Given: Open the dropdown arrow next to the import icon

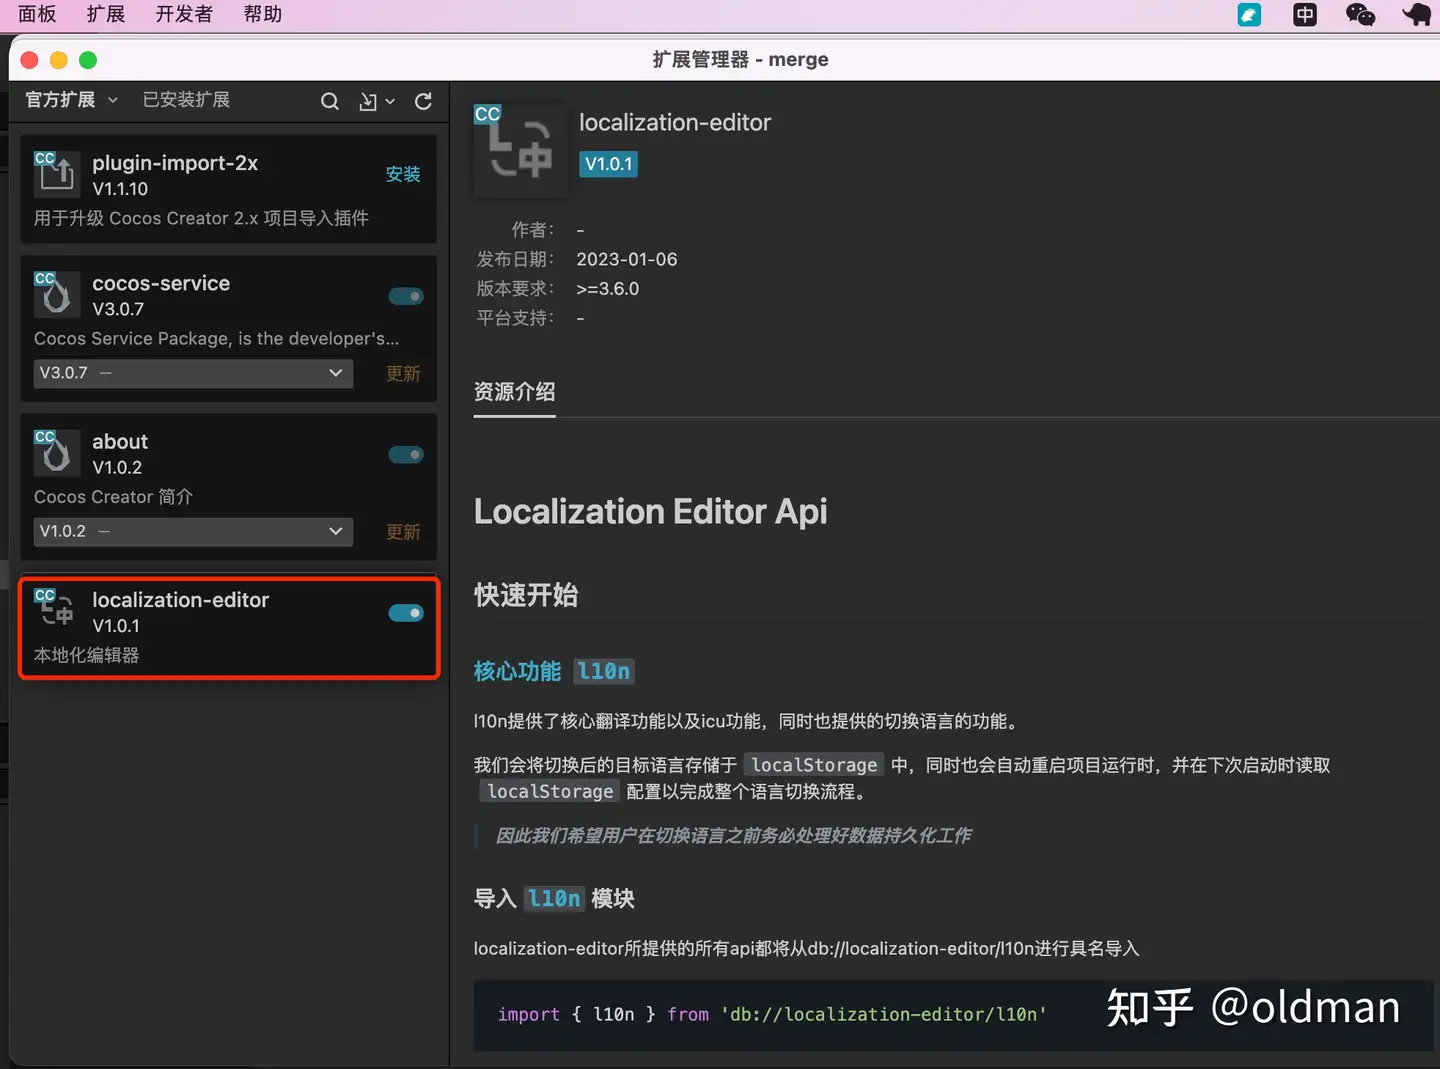Looking at the screenshot, I should tap(390, 101).
